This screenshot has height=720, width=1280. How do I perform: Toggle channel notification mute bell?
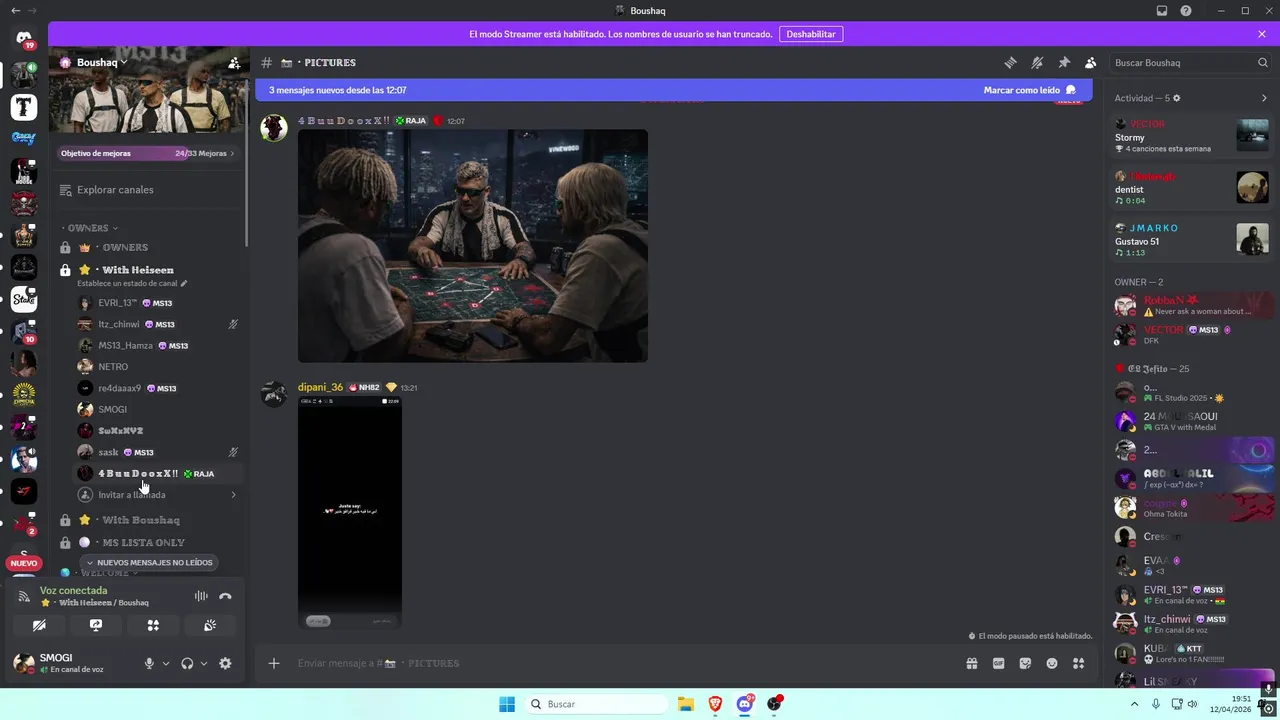[1037, 63]
